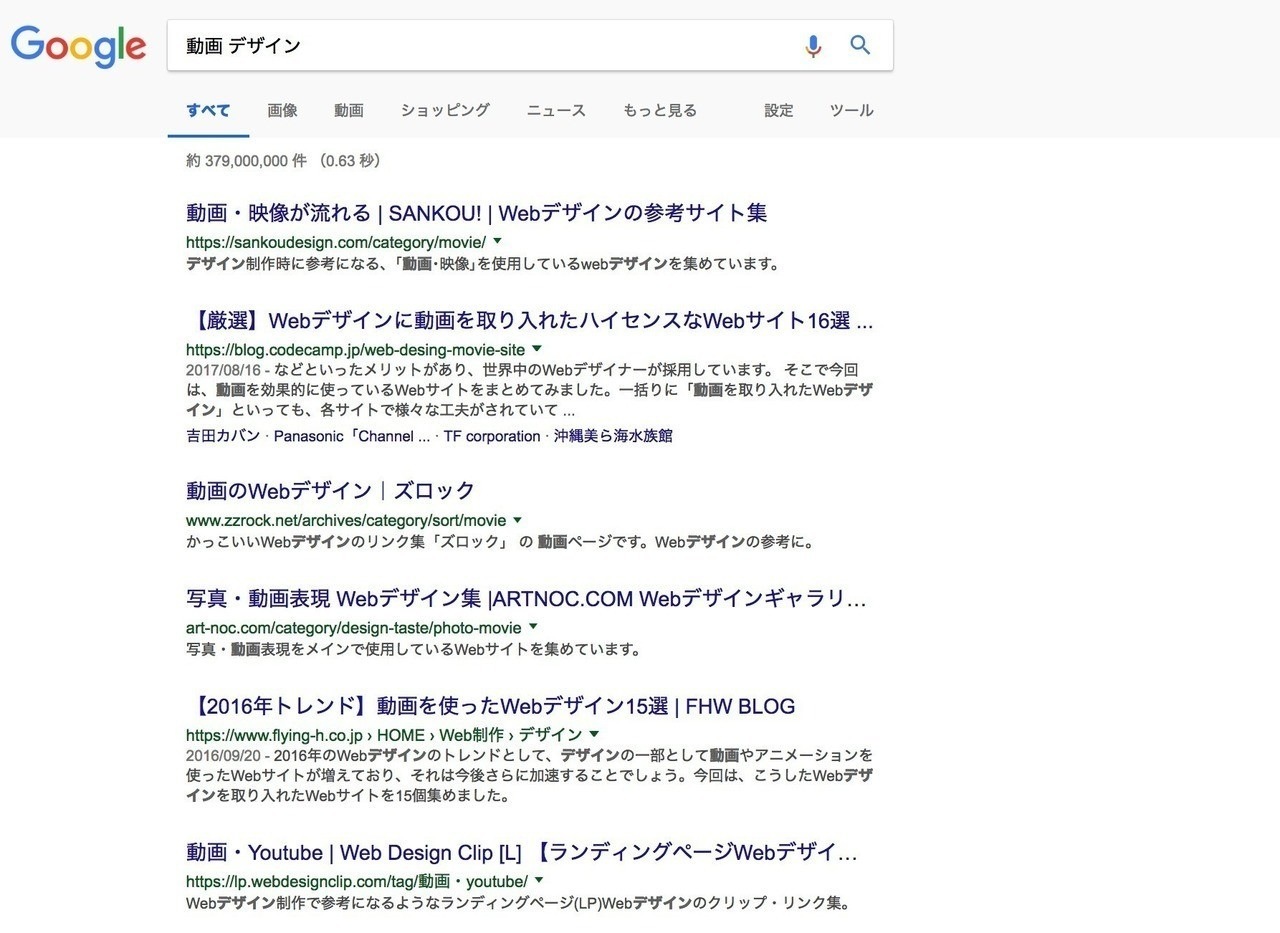Screen dimensions: 1280x933
Task: Select the すべて tab
Action: coord(208,110)
